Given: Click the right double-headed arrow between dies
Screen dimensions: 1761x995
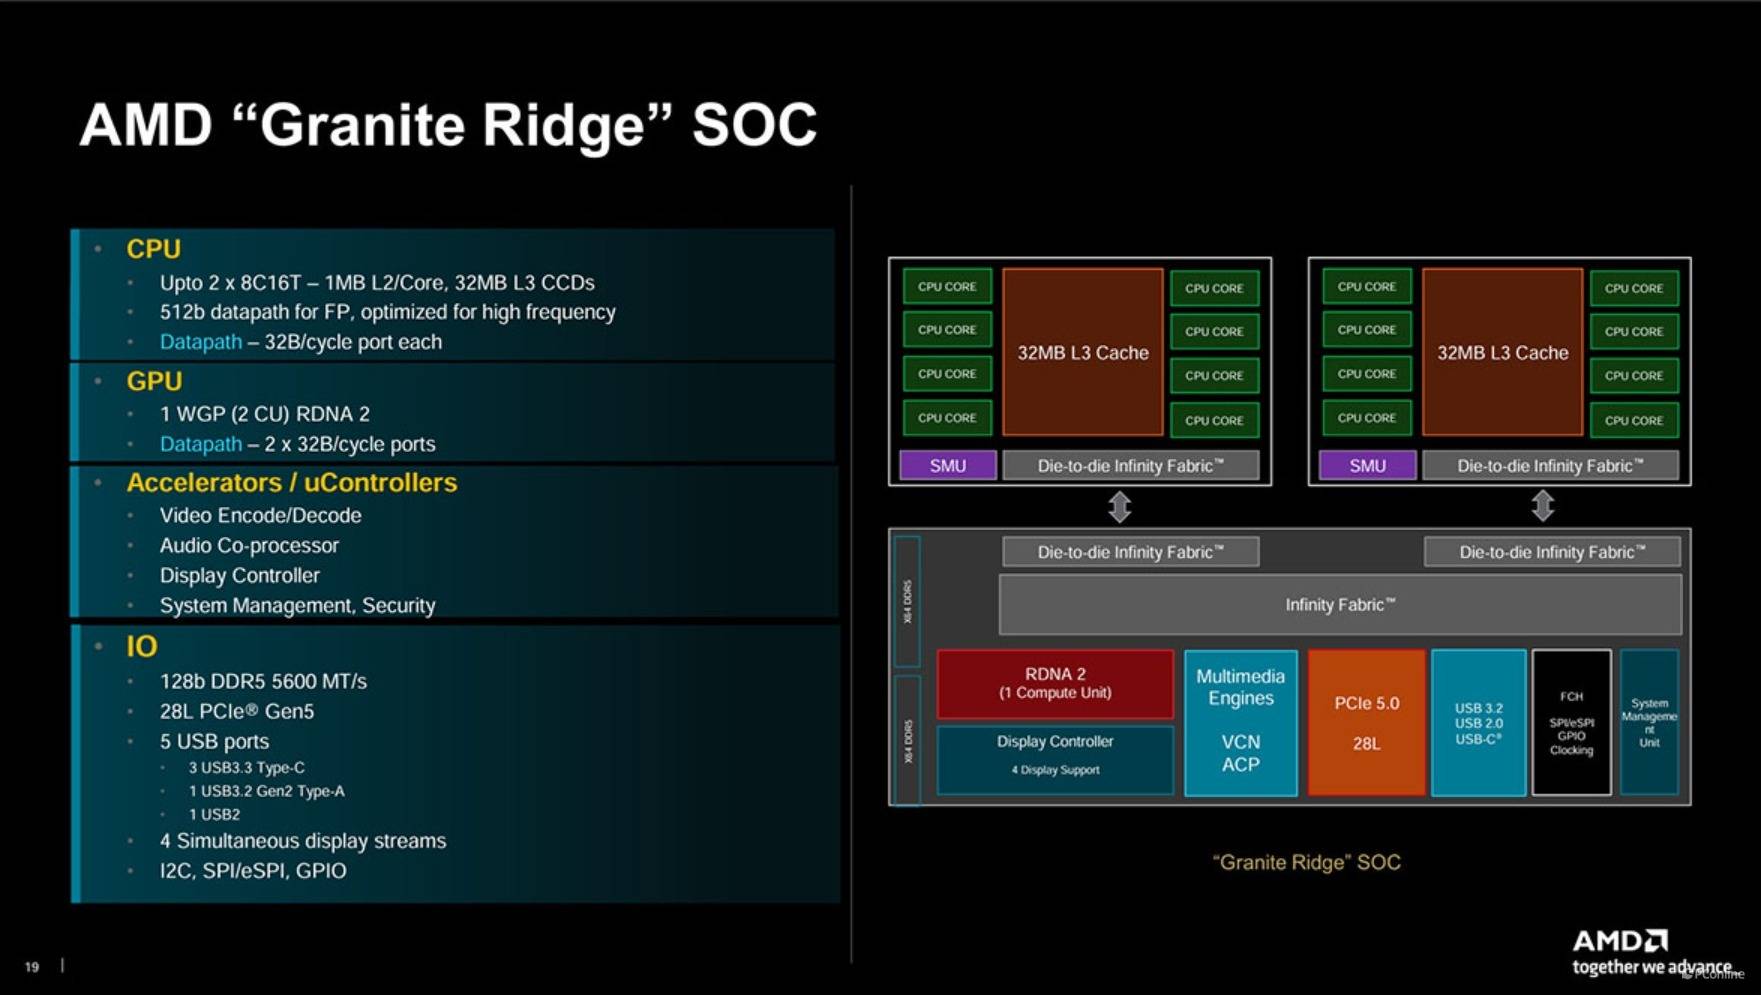Looking at the screenshot, I should point(1542,506).
